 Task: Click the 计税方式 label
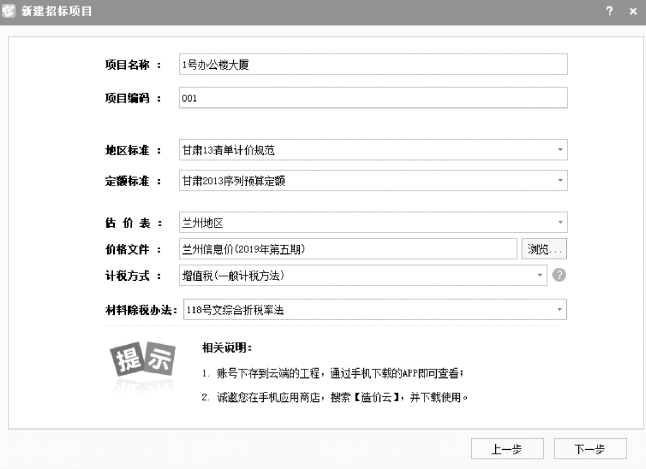coord(133,276)
